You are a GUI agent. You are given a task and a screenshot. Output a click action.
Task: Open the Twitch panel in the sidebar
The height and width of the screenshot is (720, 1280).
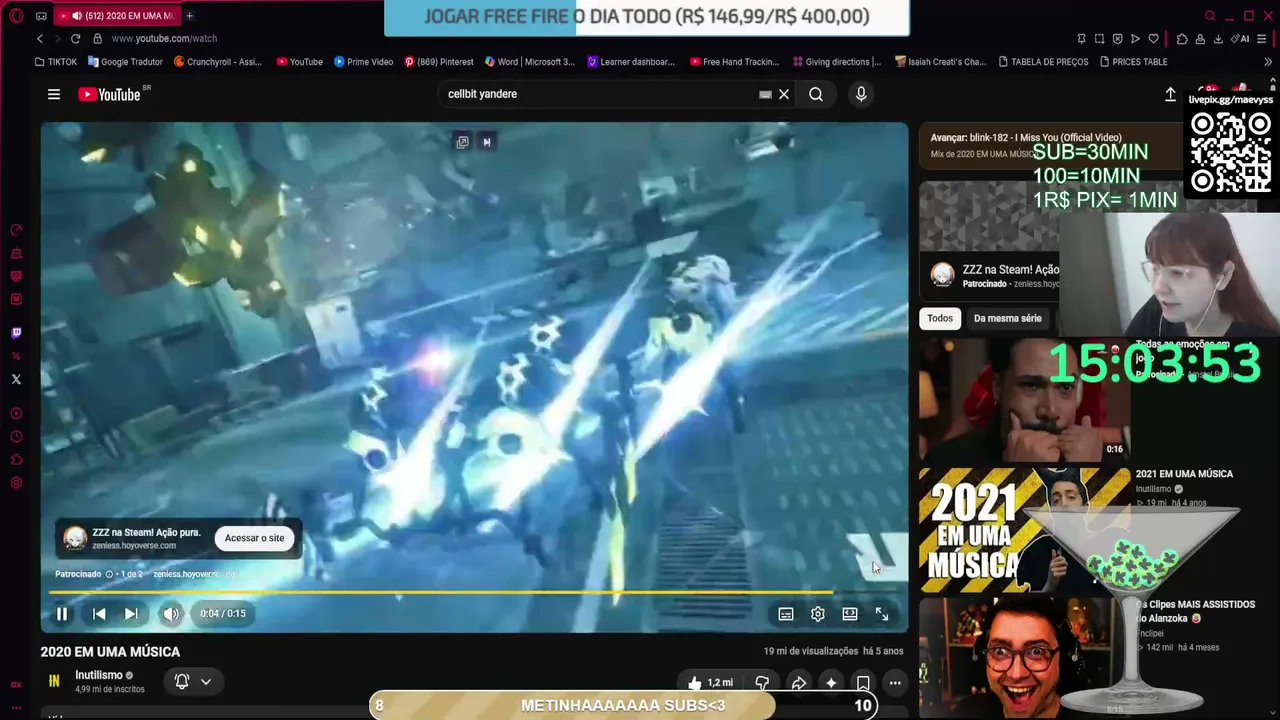point(16,333)
